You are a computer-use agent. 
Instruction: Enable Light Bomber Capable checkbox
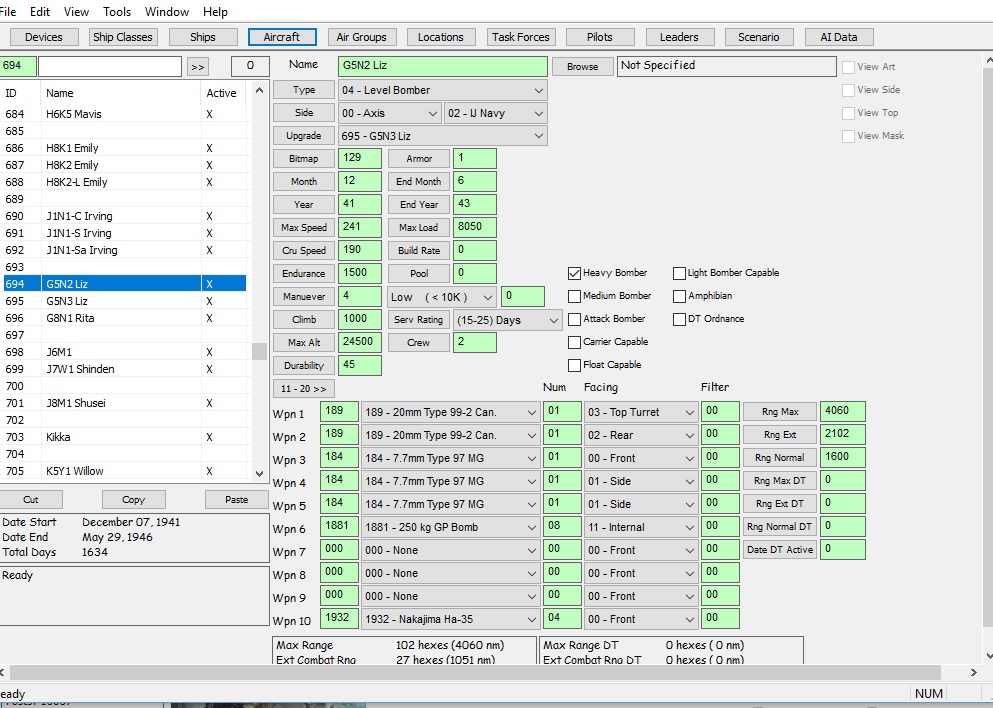680,273
